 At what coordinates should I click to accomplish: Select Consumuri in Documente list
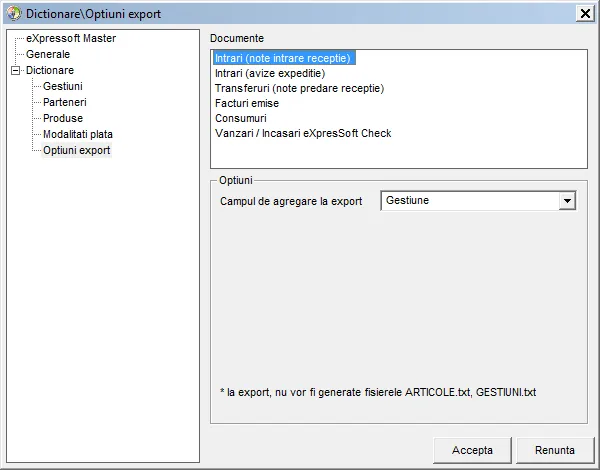pos(241,118)
